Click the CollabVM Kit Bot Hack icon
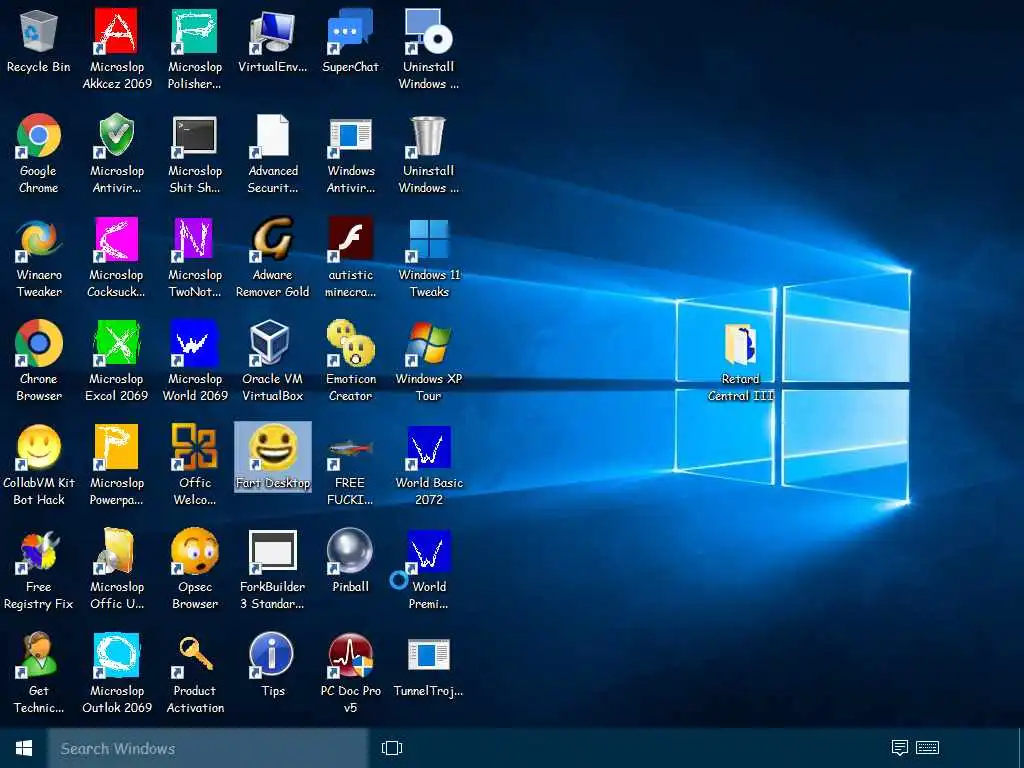The width and height of the screenshot is (1024, 768). (x=39, y=465)
